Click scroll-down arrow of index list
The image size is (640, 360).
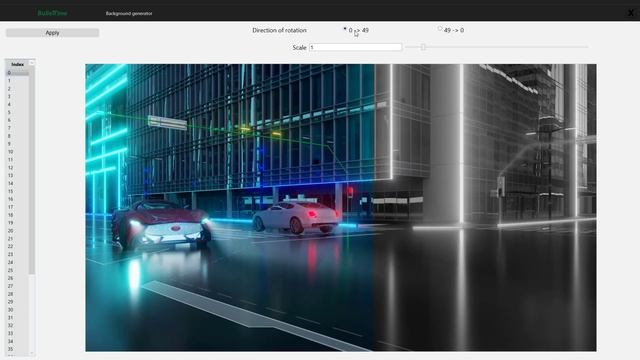(32, 353)
